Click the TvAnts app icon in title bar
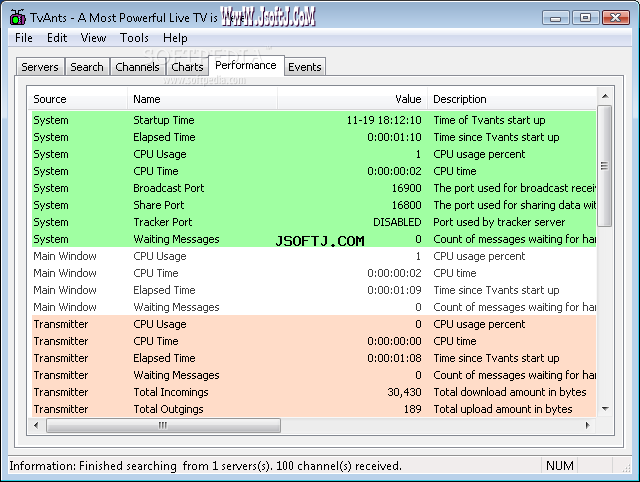640x482 pixels. (18, 17)
